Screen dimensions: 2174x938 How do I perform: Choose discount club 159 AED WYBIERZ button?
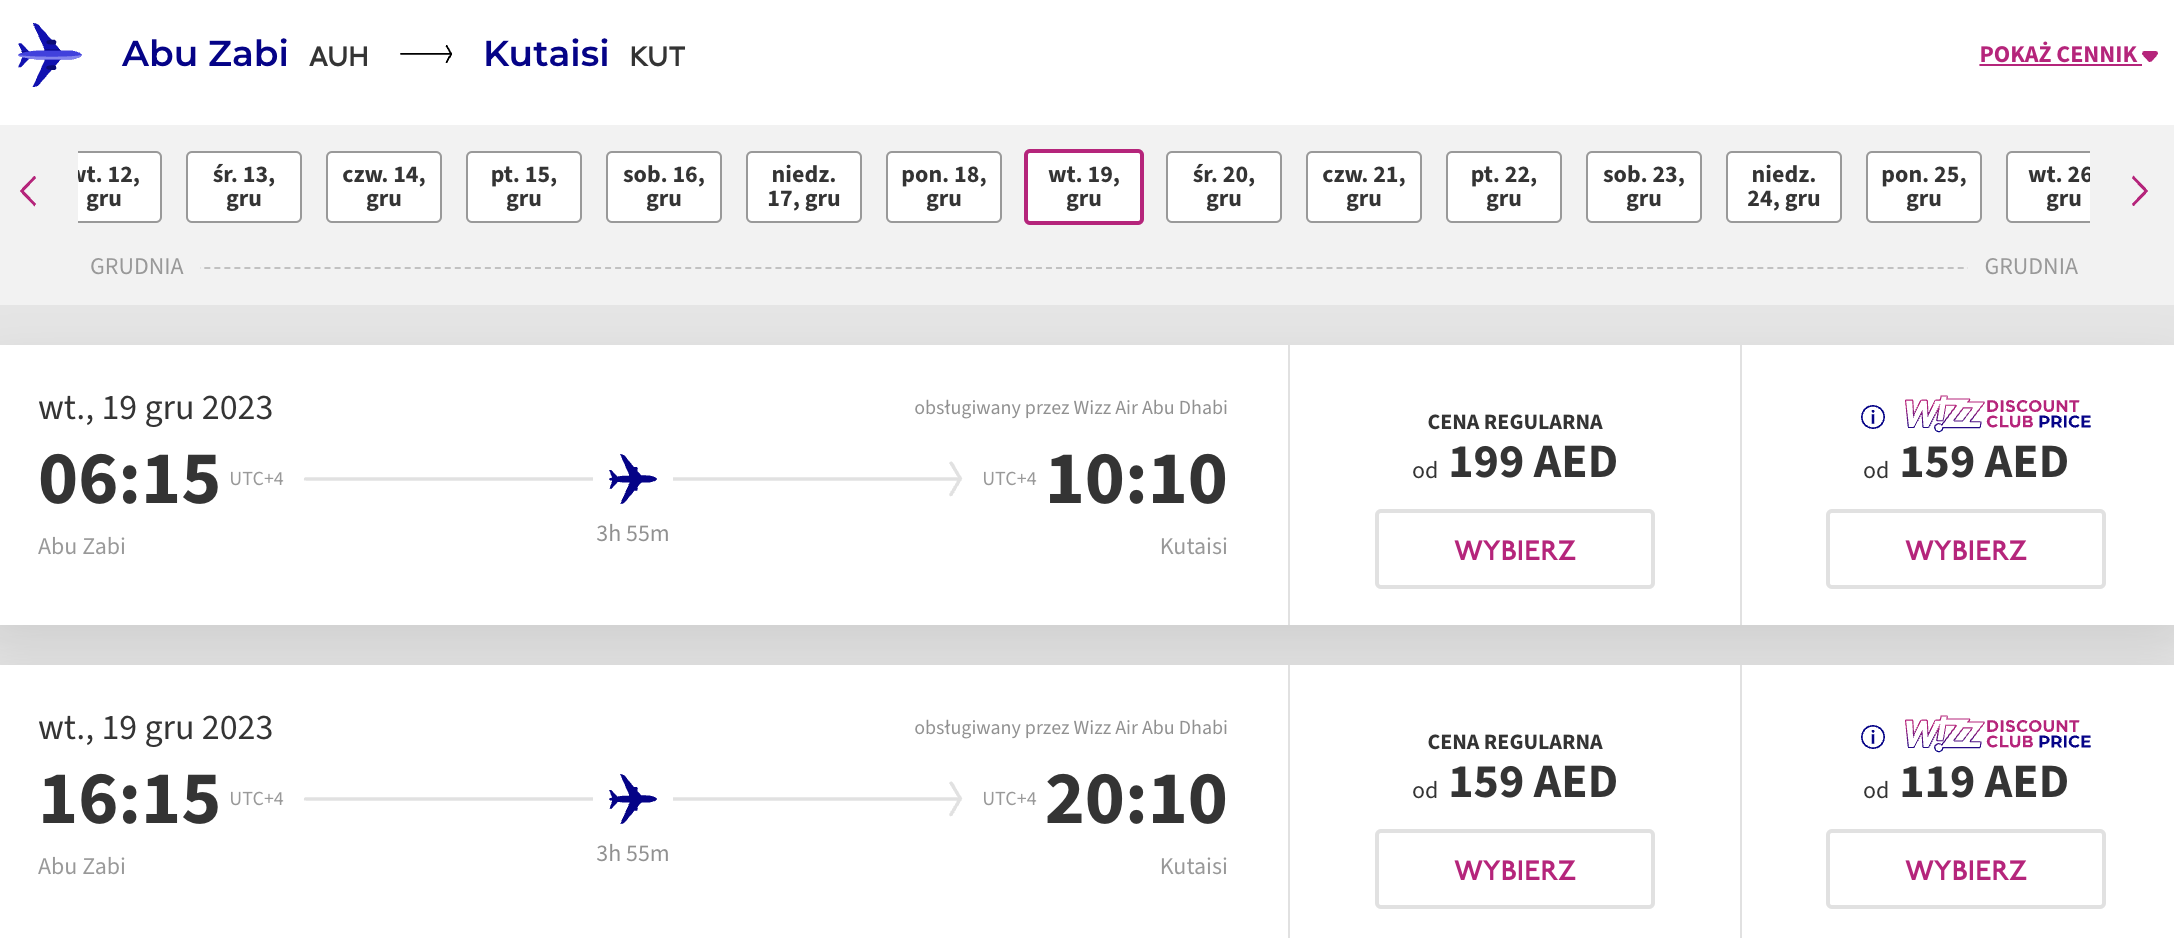pos(1965,549)
